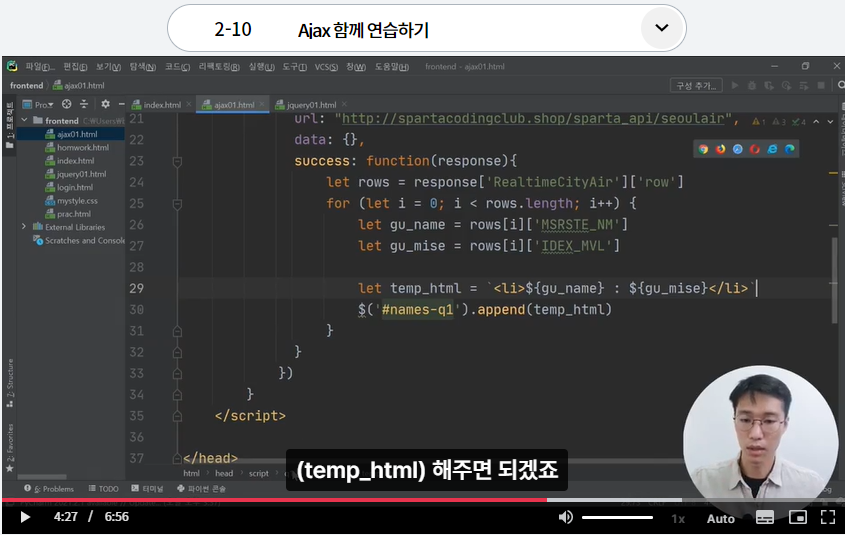Expand the lecture 2-10 chevron dropdown
Image resolution: width=845 pixels, height=535 pixels.
point(661,28)
